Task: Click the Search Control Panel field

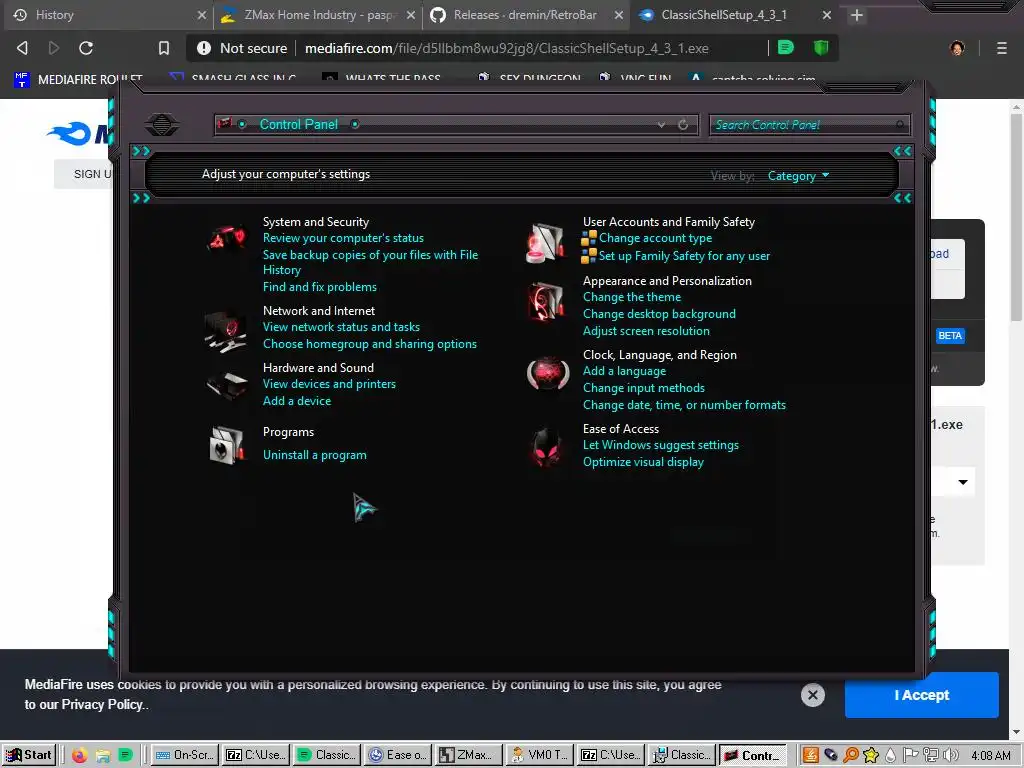Action: coord(809,124)
